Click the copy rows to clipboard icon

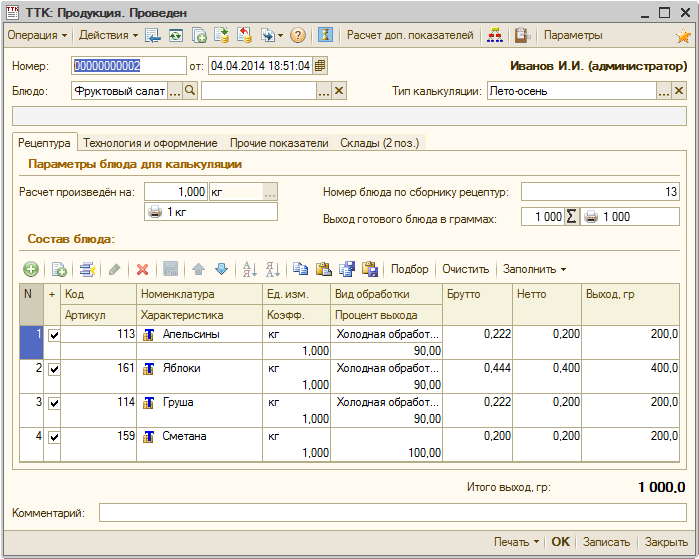[x=300, y=269]
